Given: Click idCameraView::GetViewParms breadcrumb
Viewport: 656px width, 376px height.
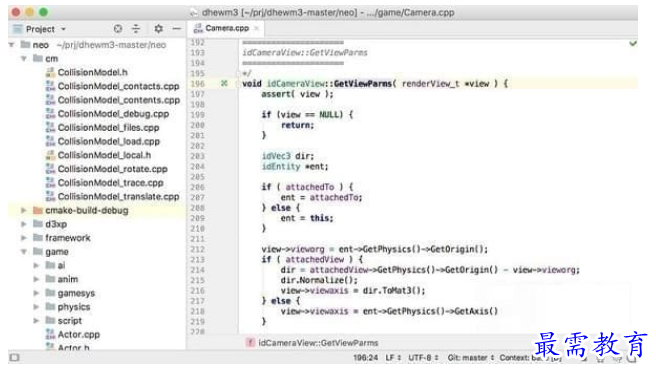Looking at the screenshot, I should (x=318, y=343).
